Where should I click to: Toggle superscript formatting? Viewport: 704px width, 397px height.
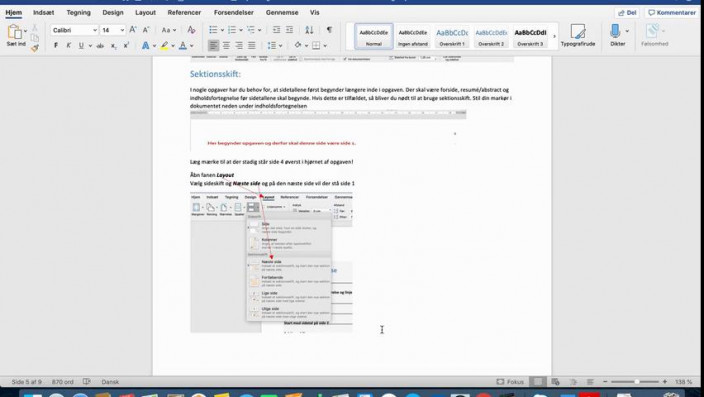[126, 45]
